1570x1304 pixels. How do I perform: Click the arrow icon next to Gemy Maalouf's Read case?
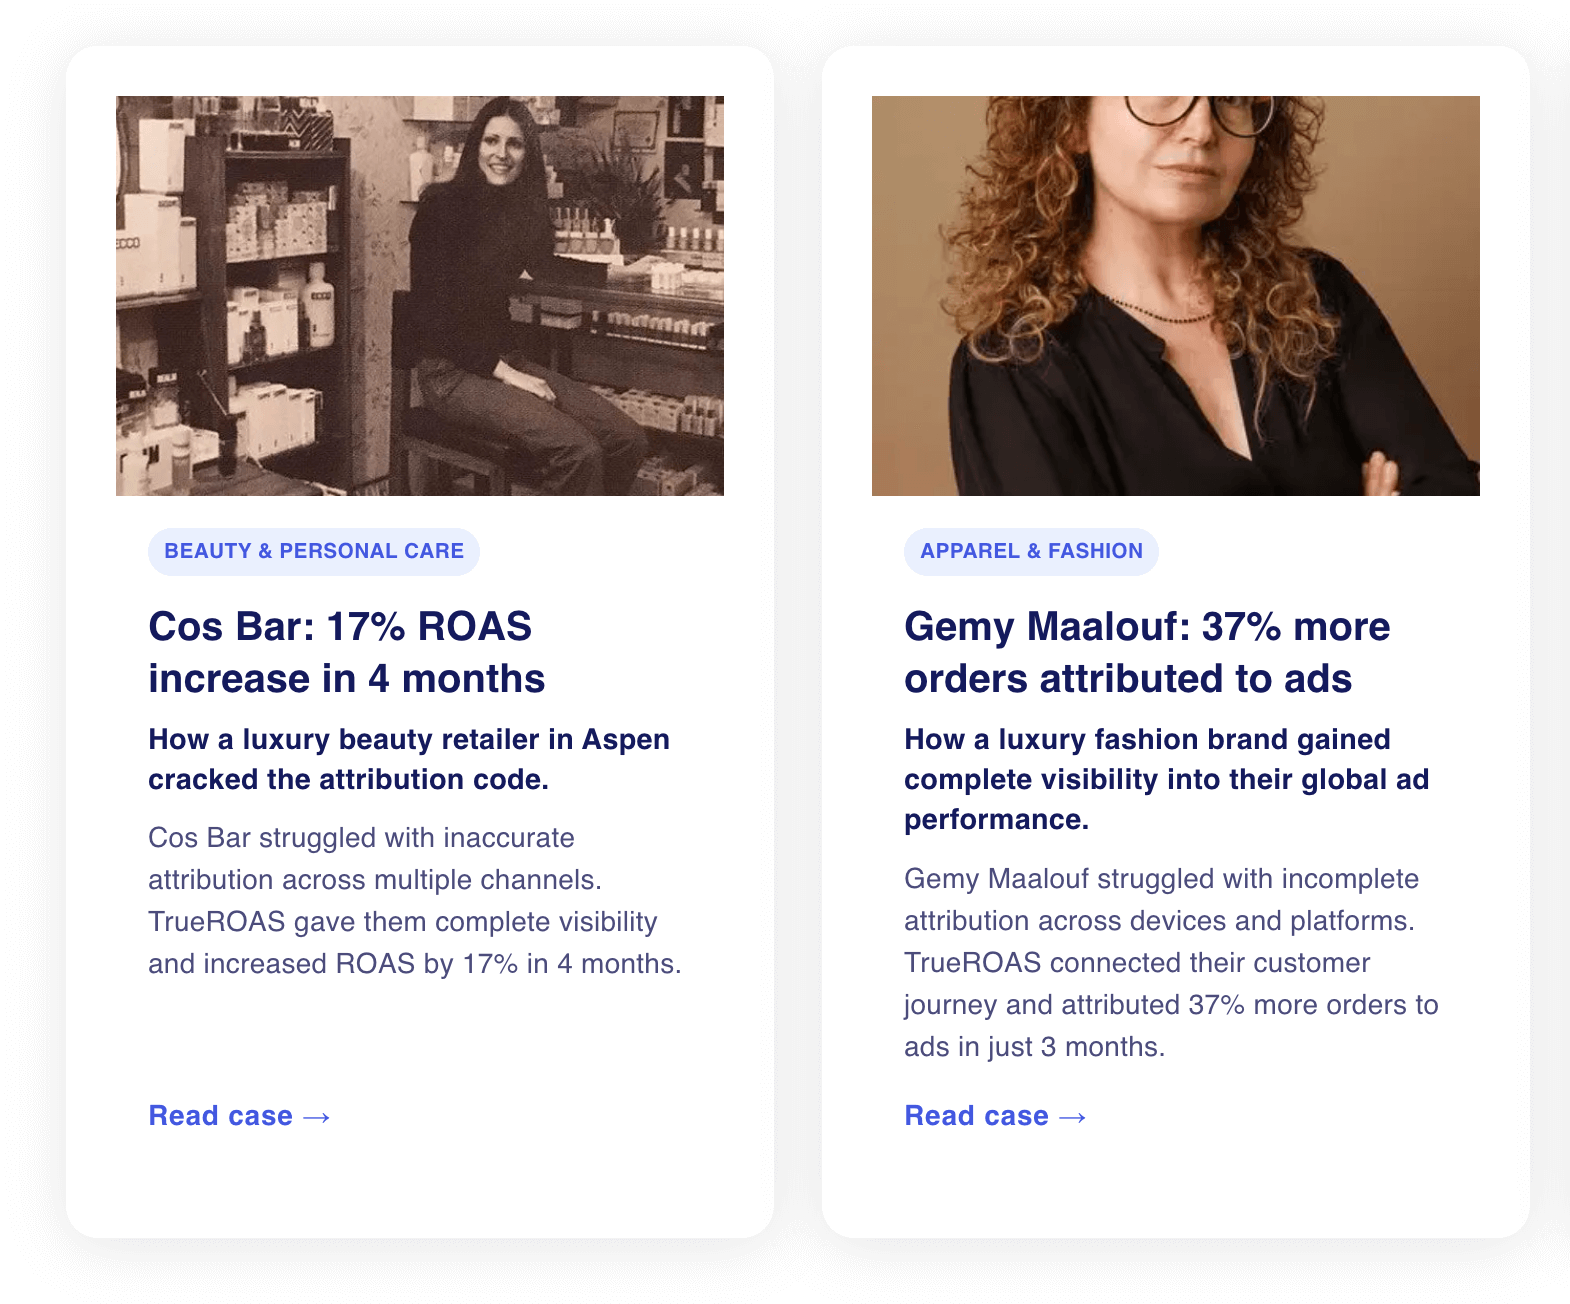[1074, 1116]
